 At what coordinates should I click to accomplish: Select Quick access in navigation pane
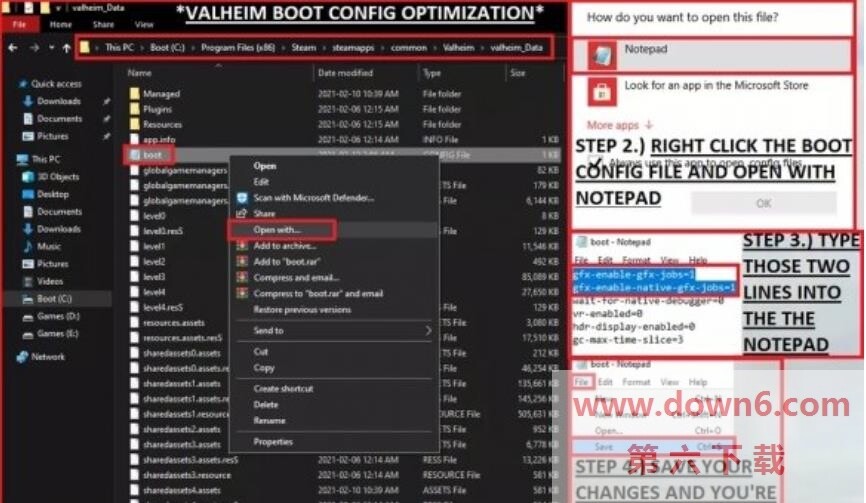click(x=56, y=83)
